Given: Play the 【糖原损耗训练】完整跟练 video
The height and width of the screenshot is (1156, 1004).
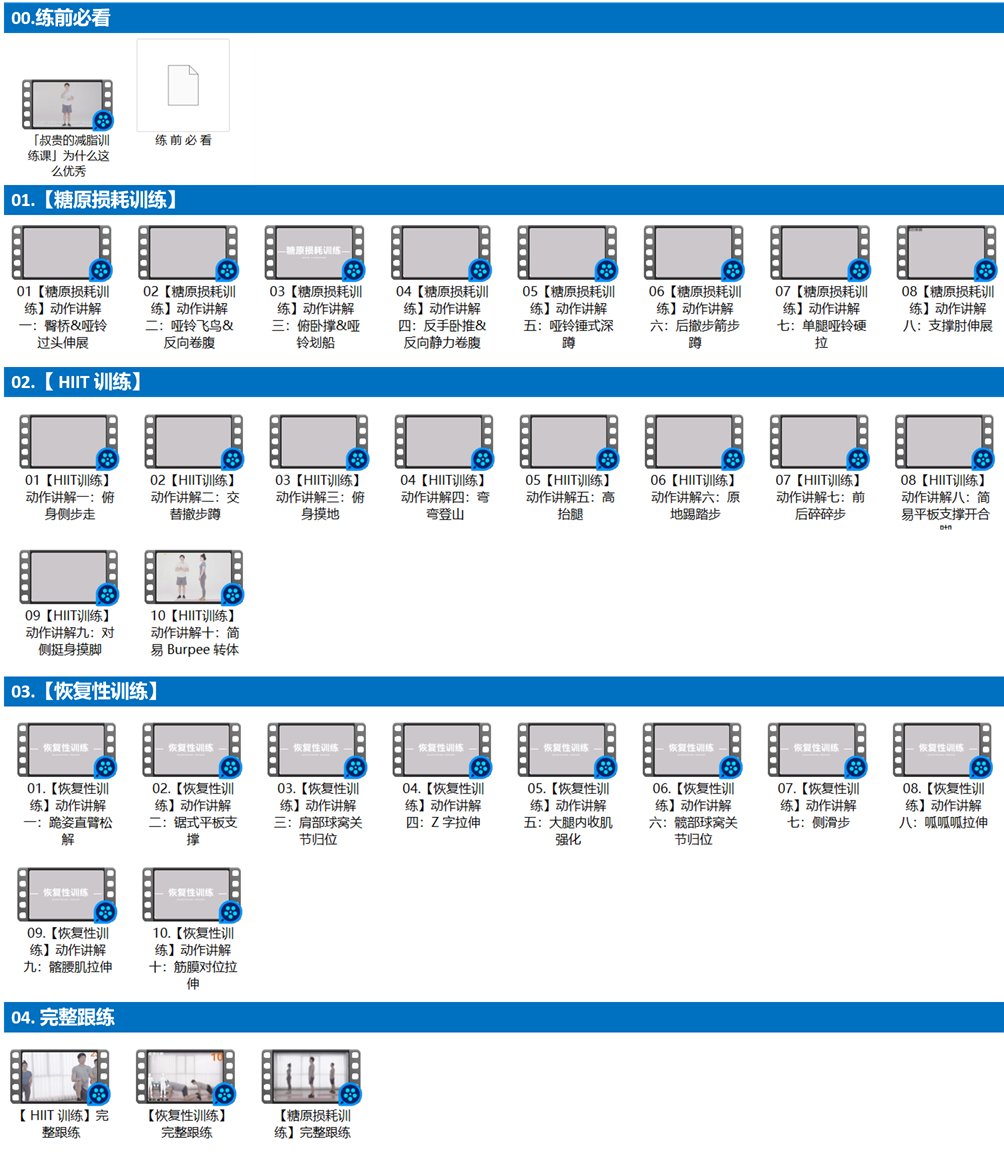Looking at the screenshot, I should (312, 1076).
